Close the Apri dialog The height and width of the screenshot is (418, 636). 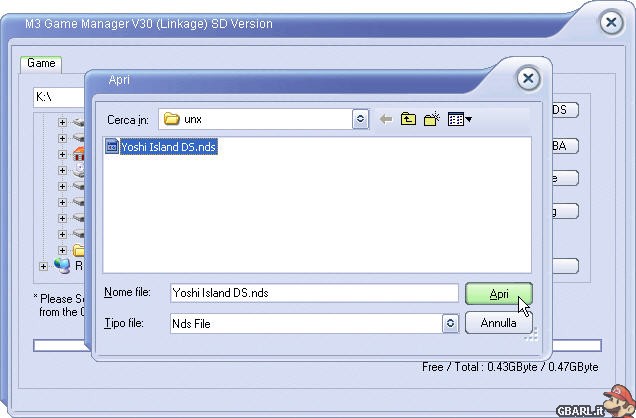coord(529,78)
